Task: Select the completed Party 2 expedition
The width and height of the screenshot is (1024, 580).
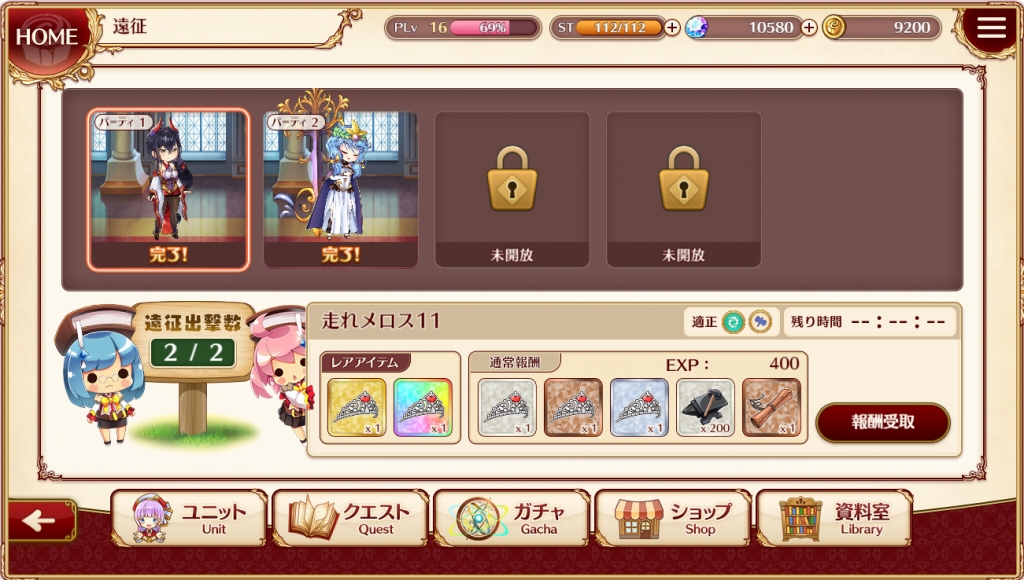Action: 340,189
